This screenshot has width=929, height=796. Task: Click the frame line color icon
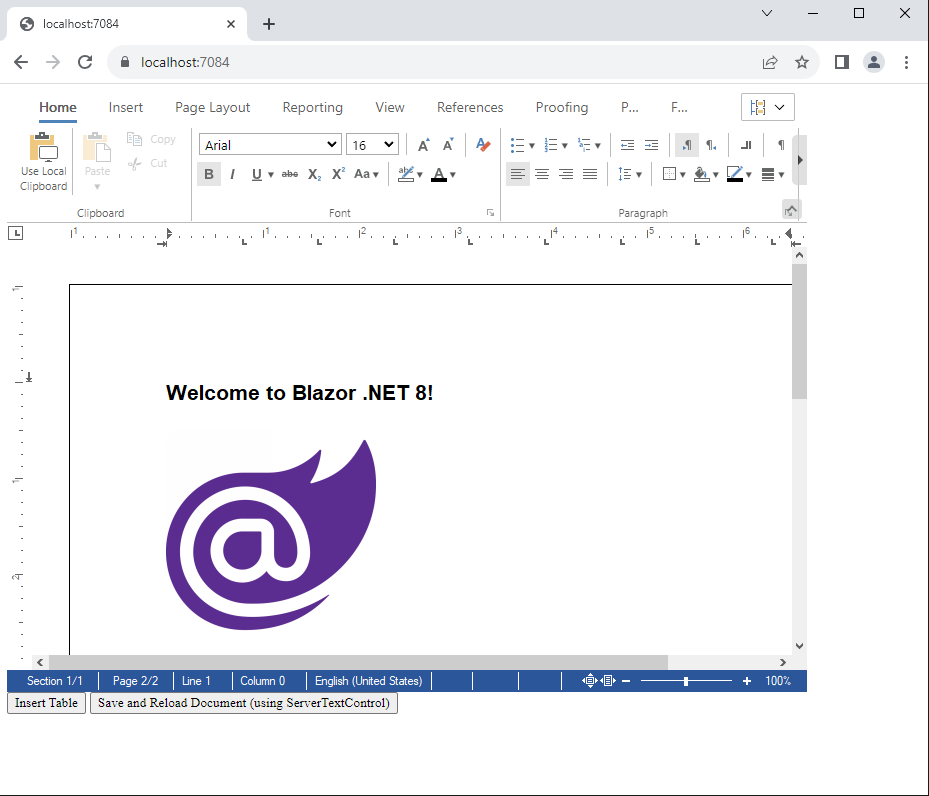(x=735, y=174)
